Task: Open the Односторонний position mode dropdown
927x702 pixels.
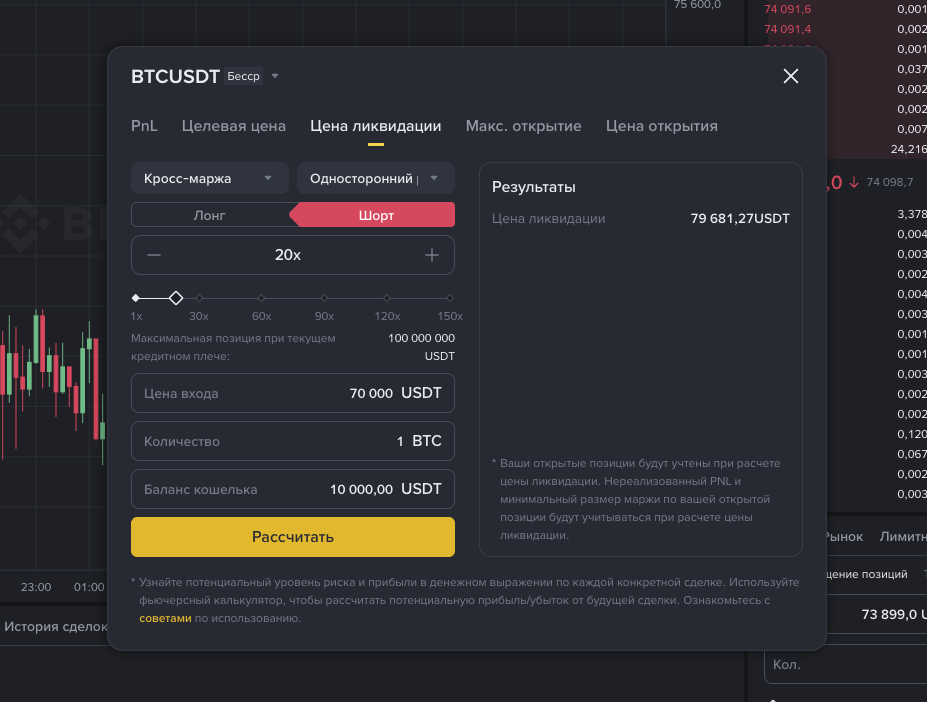Action: [375, 178]
